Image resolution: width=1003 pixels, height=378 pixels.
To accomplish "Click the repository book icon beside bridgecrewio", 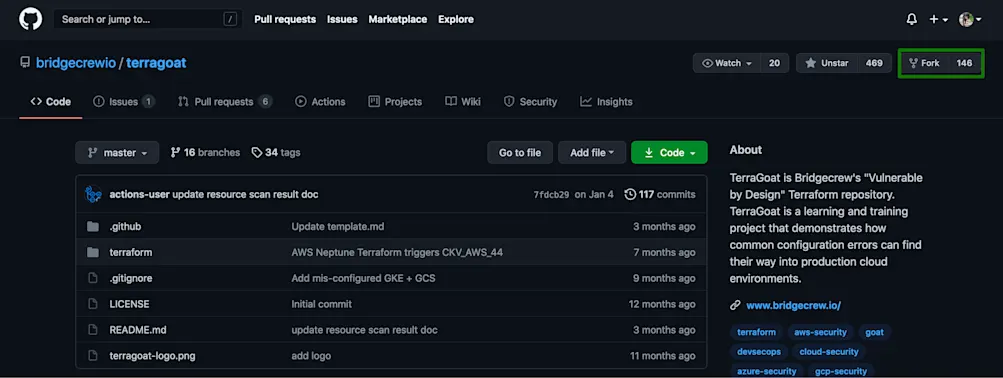I will pyautogui.click(x=25, y=63).
